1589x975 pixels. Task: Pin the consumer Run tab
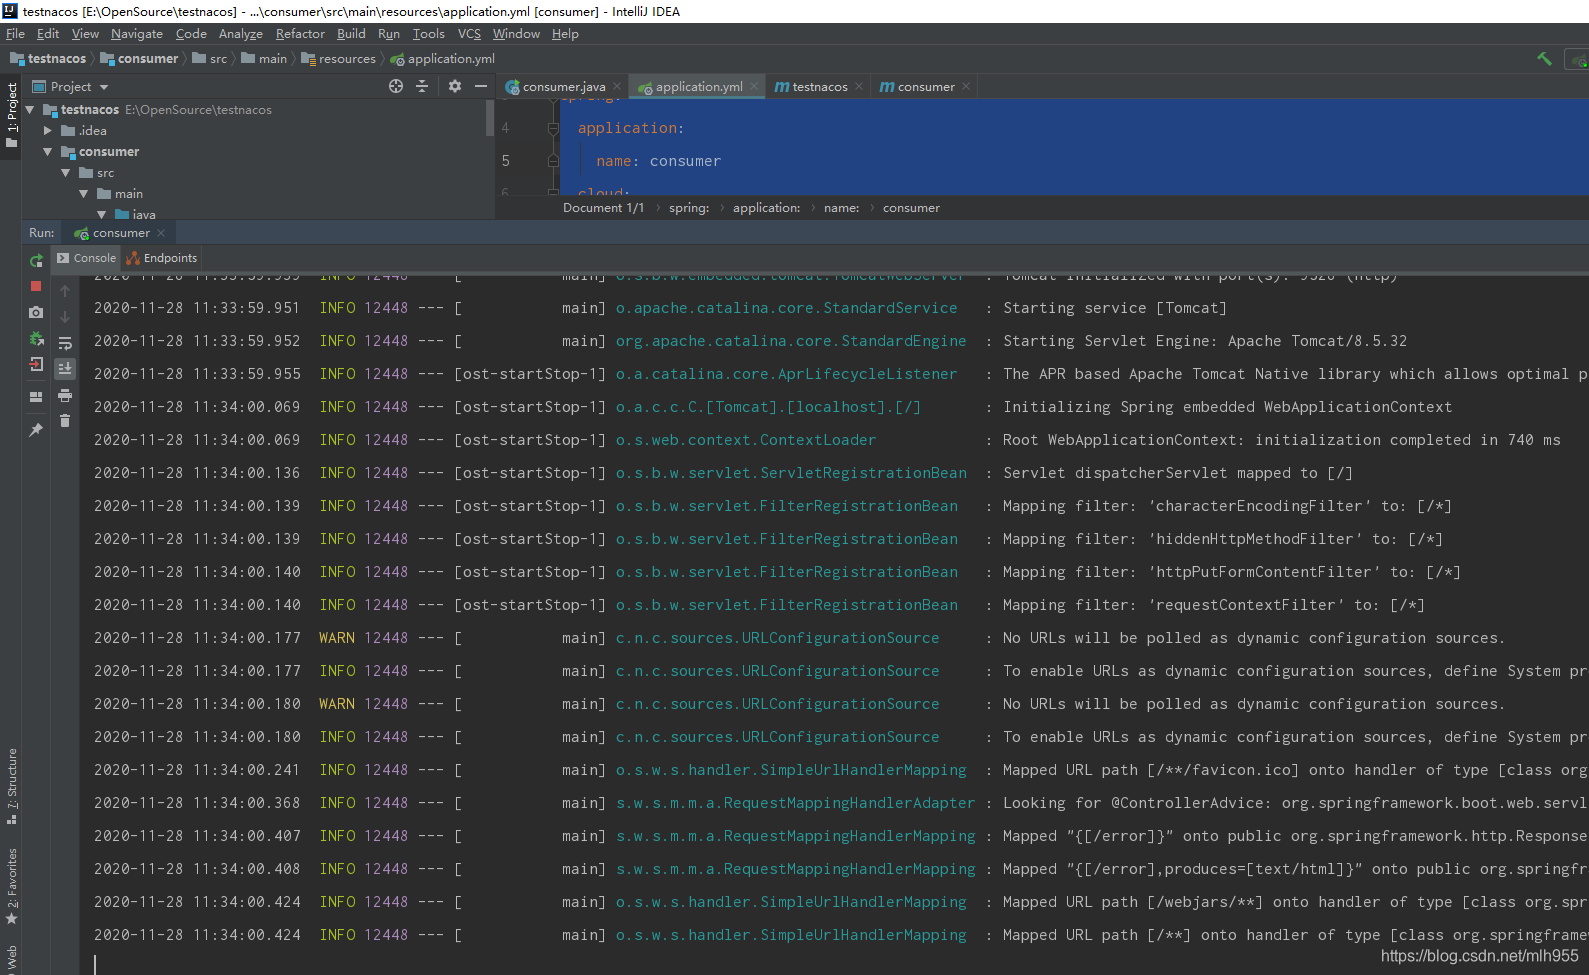36,429
